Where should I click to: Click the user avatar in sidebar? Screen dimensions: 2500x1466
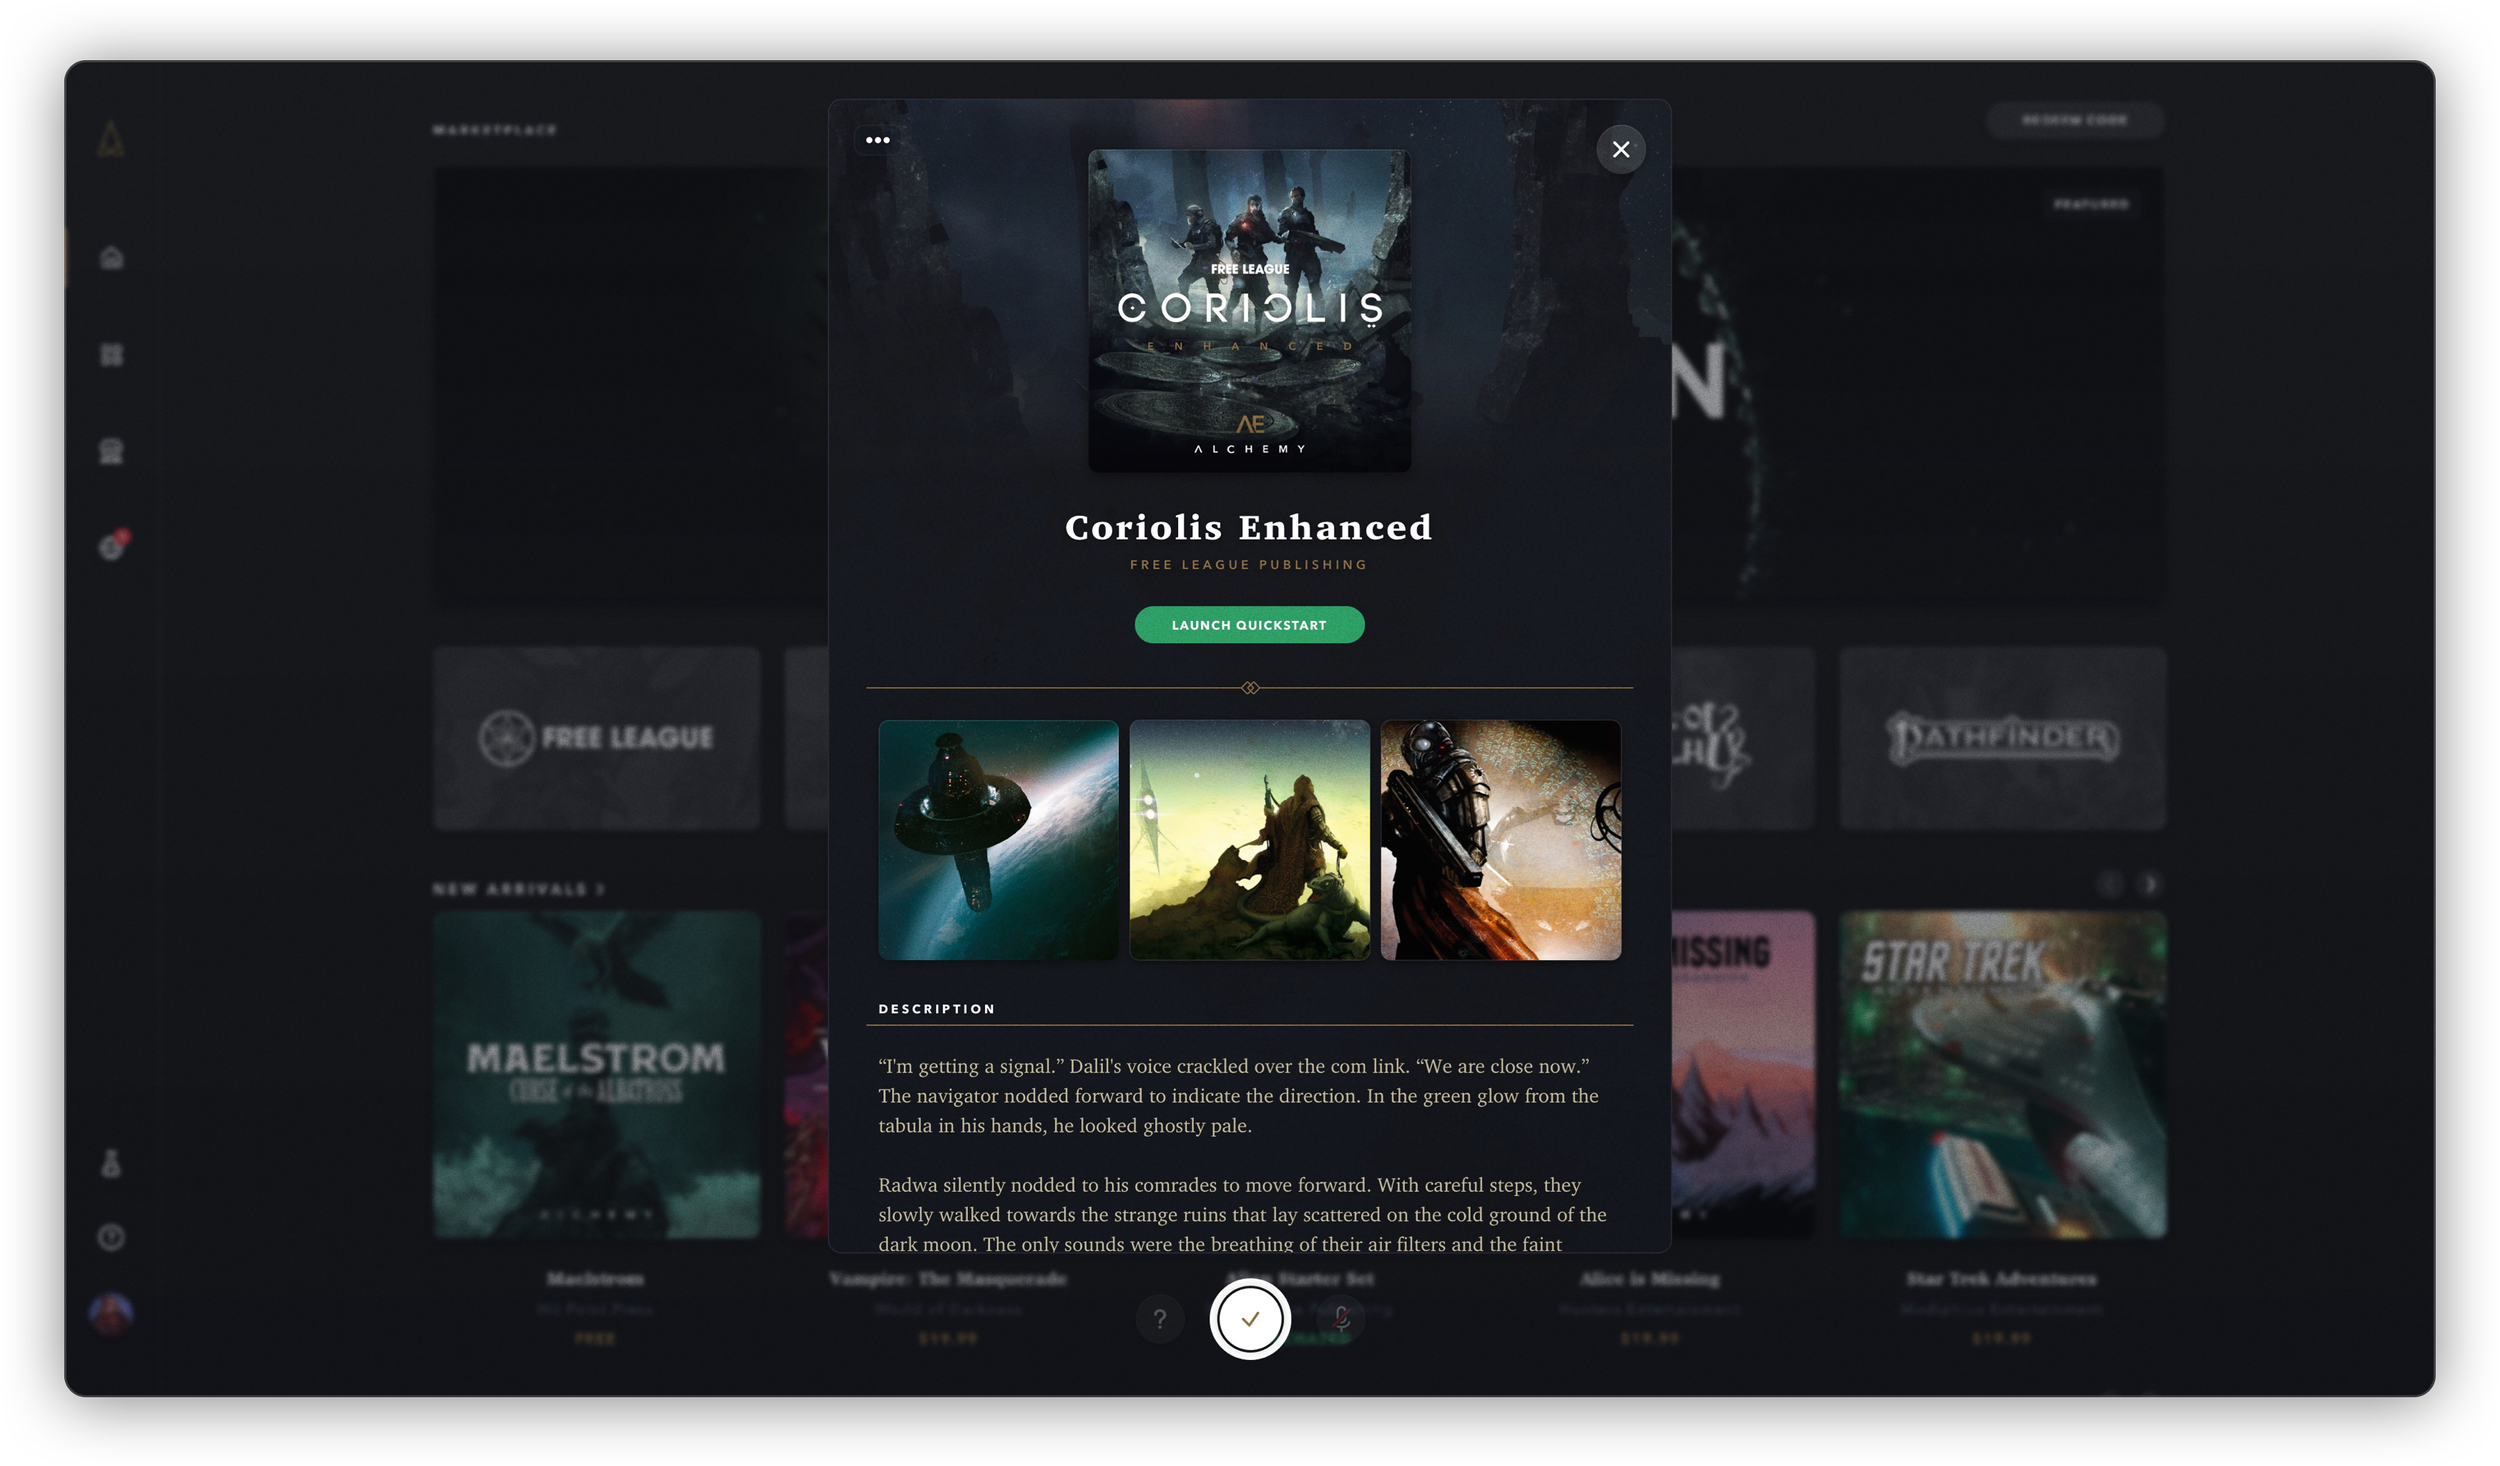pyautogui.click(x=111, y=1313)
